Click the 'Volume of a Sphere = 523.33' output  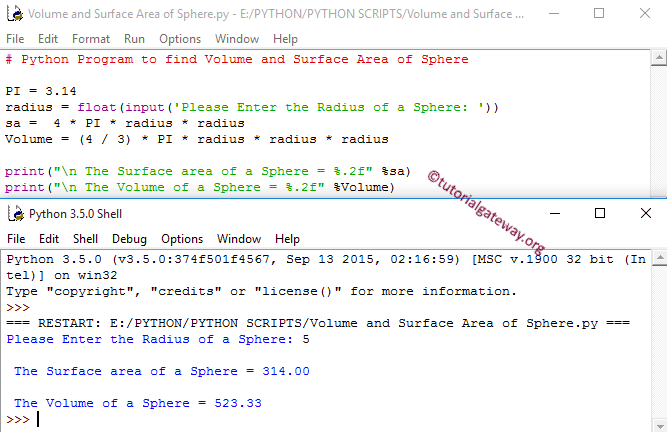pos(138,403)
